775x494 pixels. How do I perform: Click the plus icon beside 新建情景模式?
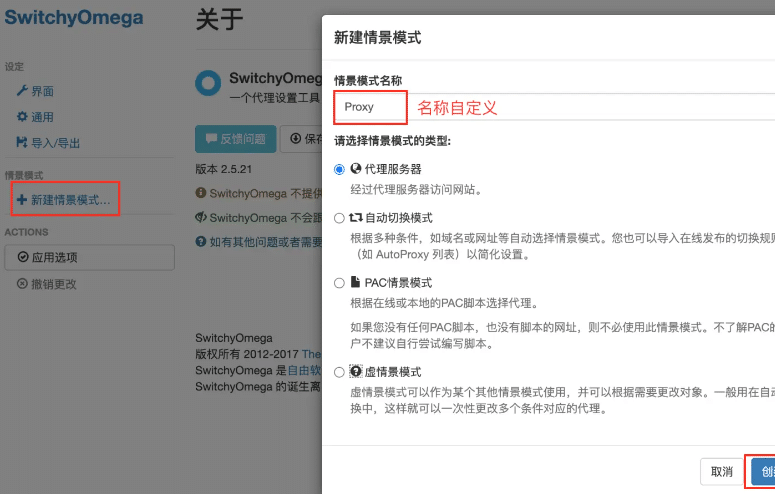pyautogui.click(x=22, y=200)
